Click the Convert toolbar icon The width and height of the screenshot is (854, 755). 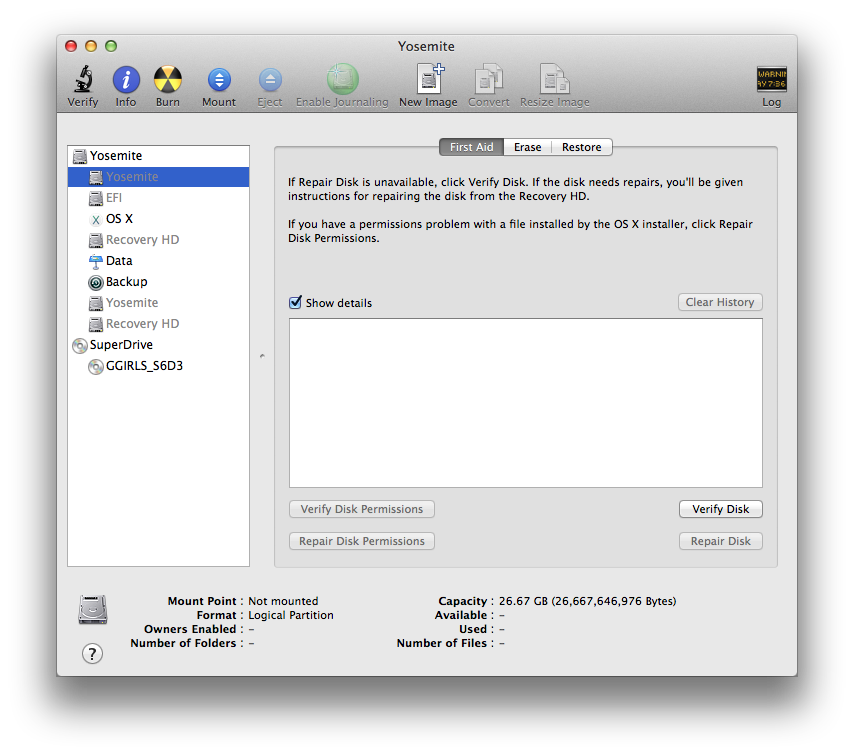[x=489, y=79]
